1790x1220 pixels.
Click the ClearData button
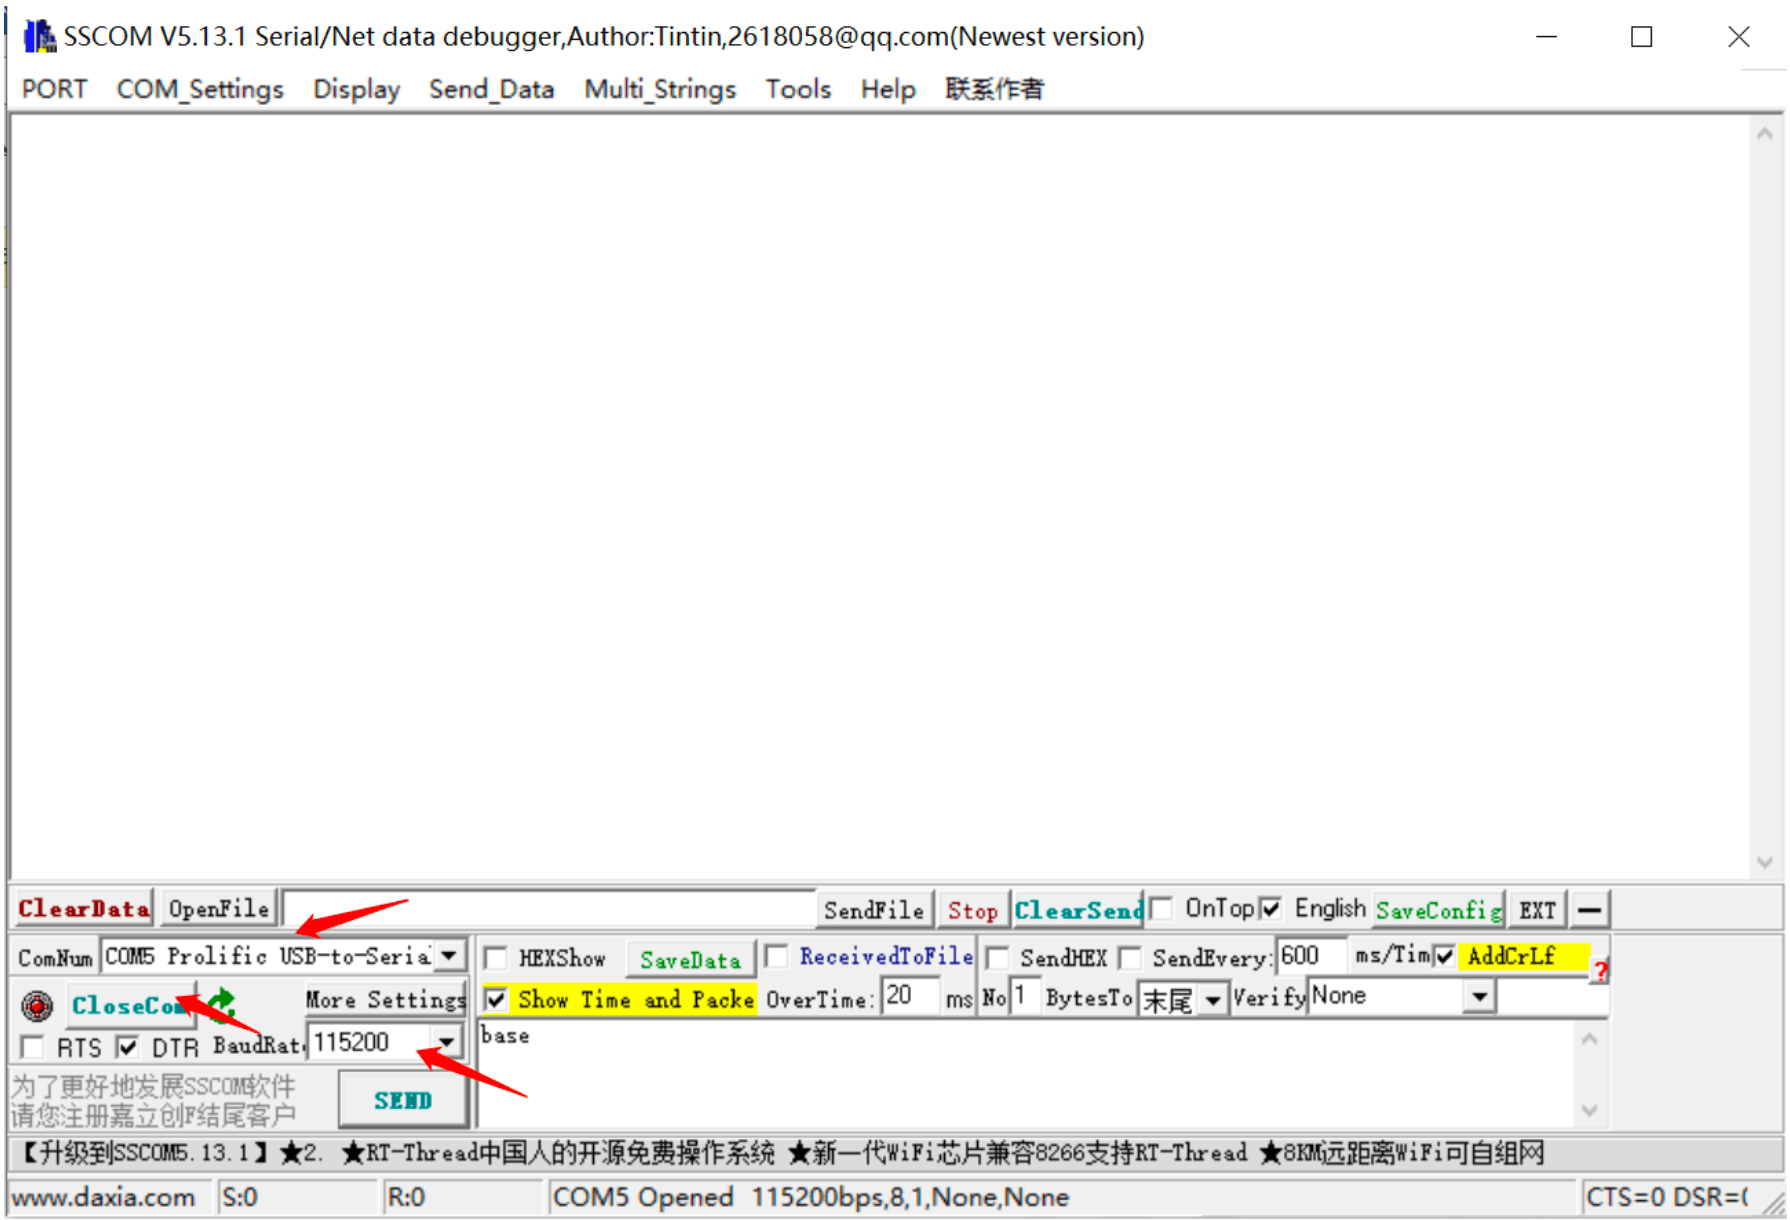tap(84, 909)
